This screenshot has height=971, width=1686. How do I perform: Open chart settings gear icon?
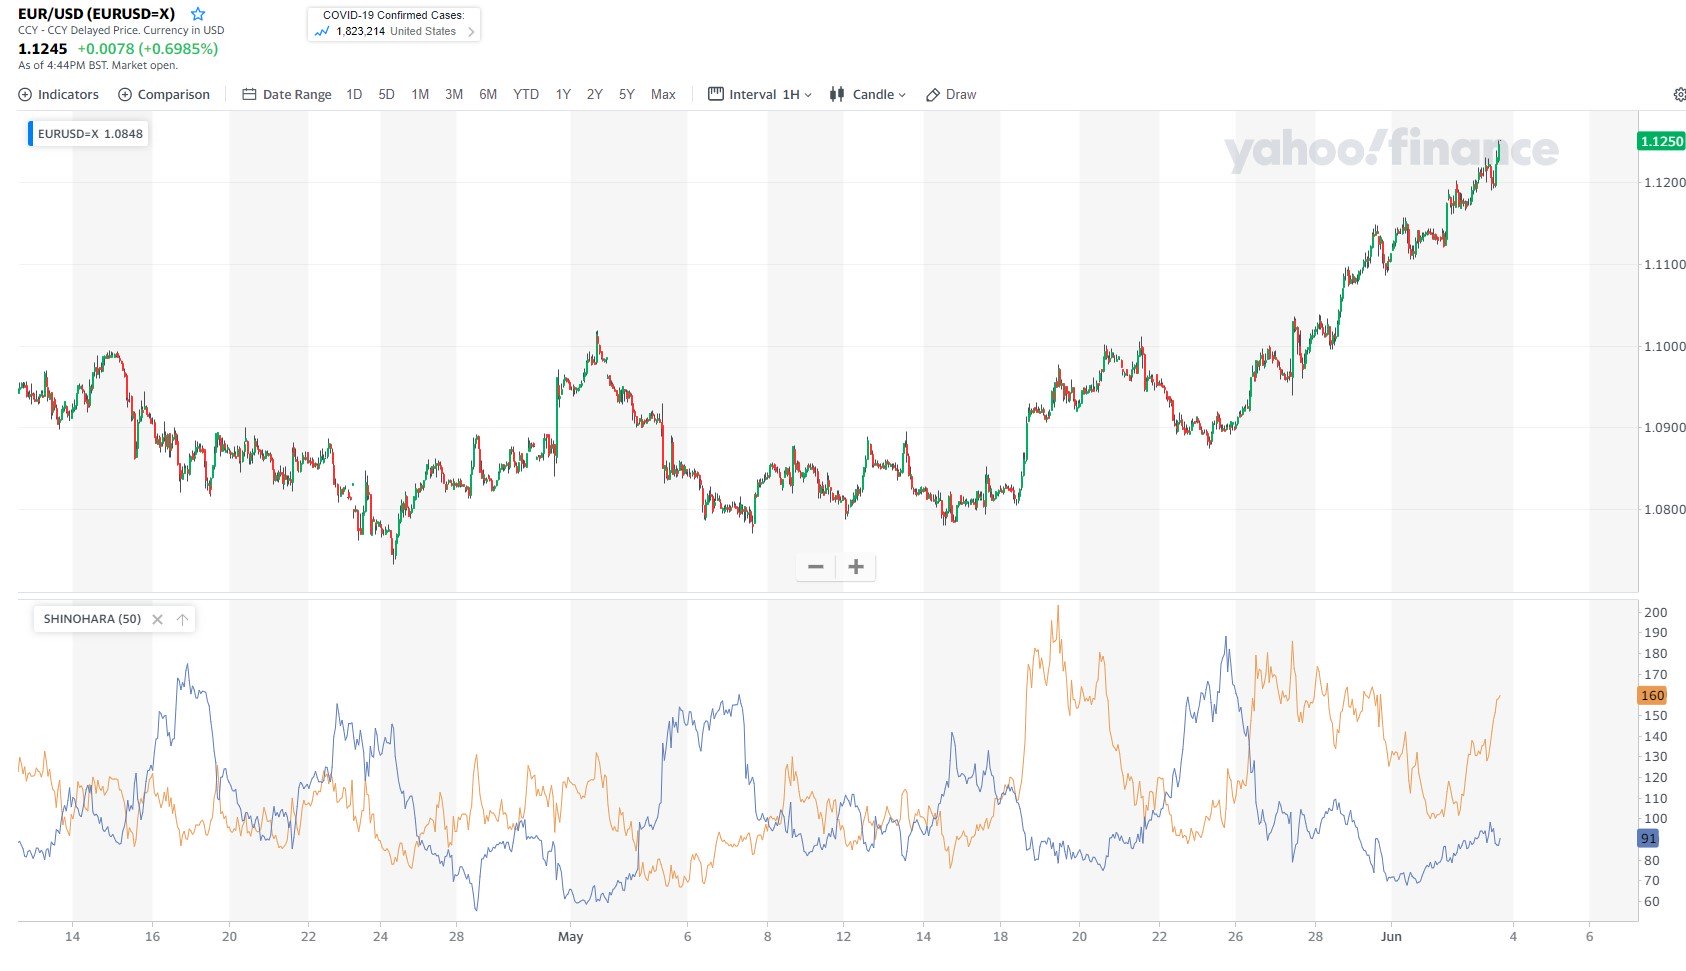point(1679,94)
